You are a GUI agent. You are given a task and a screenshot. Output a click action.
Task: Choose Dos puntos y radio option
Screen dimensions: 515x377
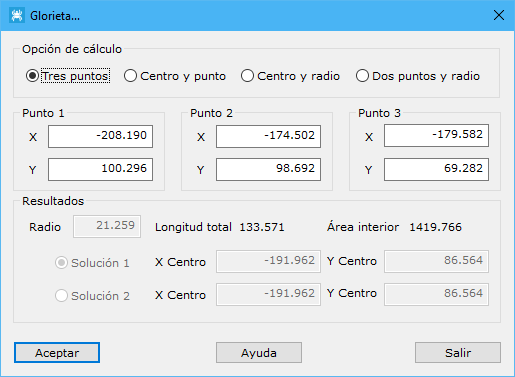[418, 76]
